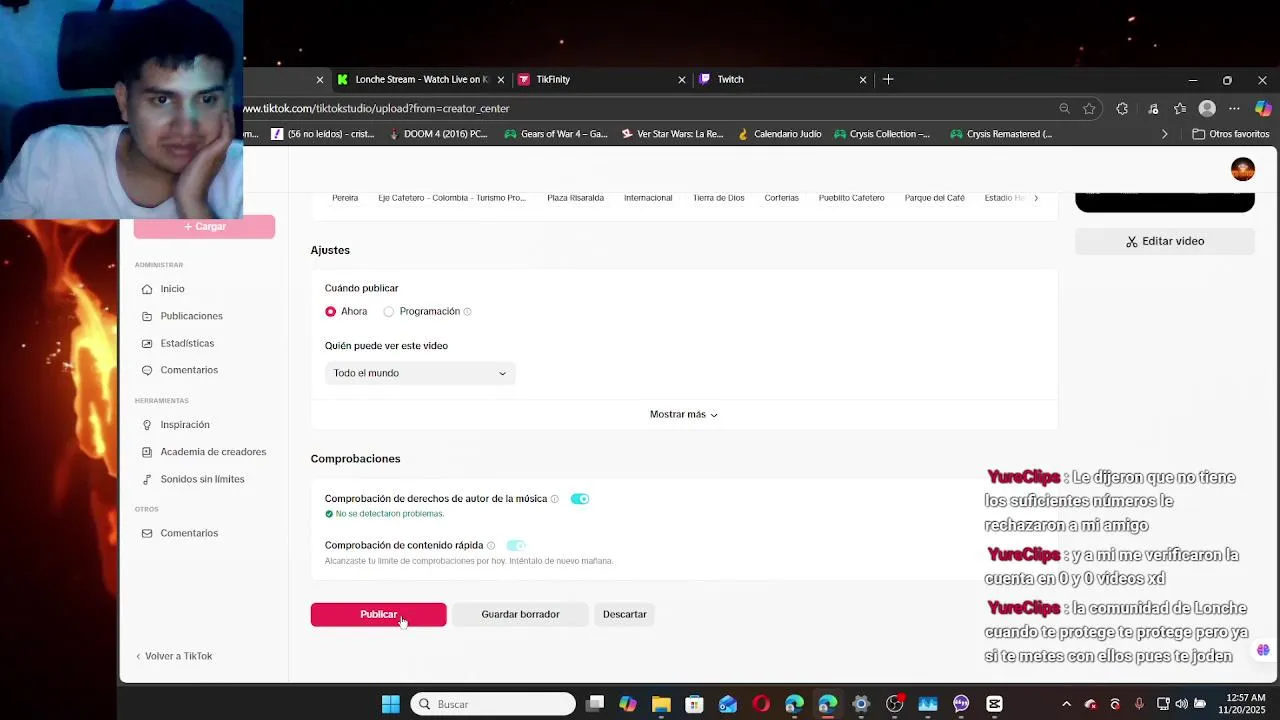Open Settings gear on the taskbar
Image resolution: width=1280 pixels, height=720 pixels.
tap(861, 704)
